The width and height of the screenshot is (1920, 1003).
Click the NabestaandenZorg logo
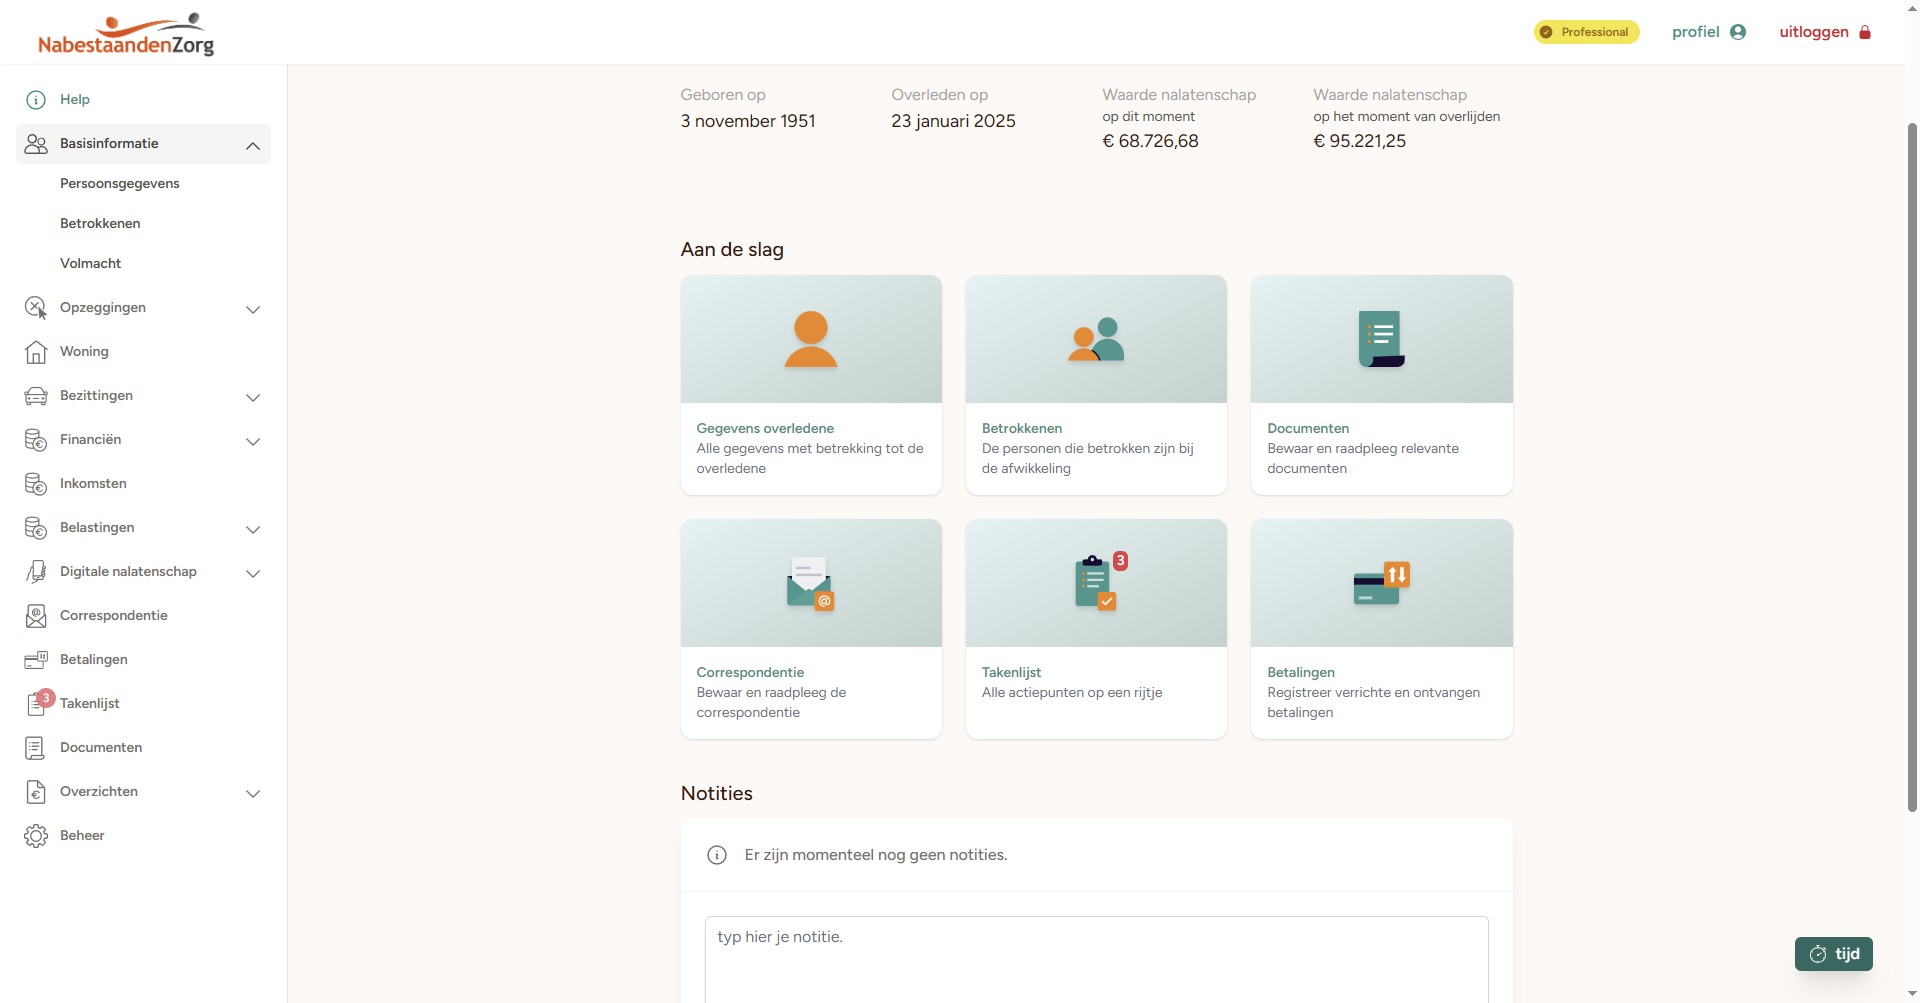(x=126, y=34)
